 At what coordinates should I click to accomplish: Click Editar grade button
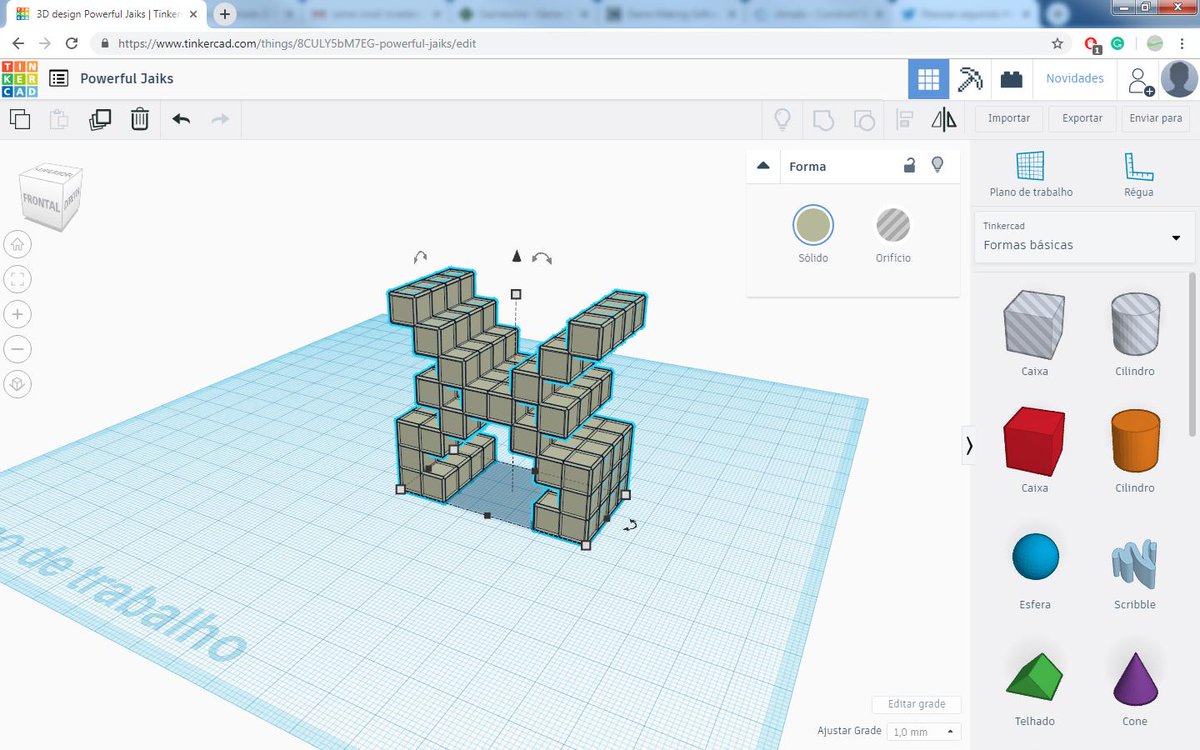[915, 704]
